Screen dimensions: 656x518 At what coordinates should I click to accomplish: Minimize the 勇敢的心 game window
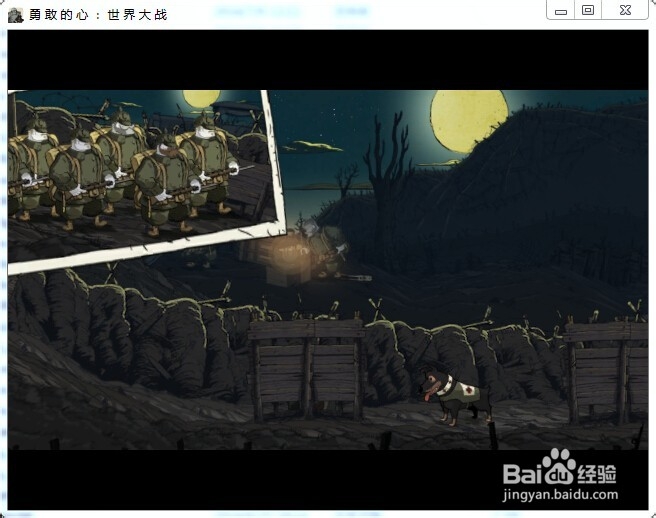point(561,10)
